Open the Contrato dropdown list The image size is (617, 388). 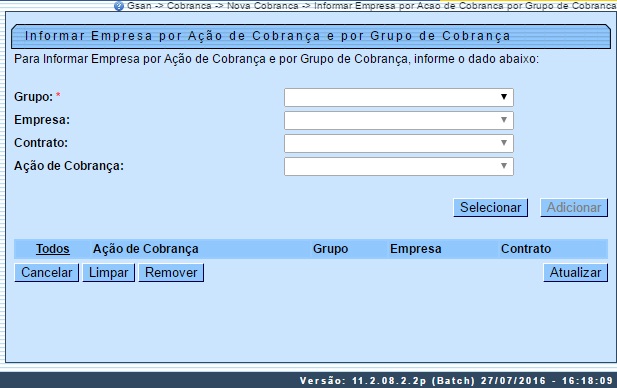point(399,143)
